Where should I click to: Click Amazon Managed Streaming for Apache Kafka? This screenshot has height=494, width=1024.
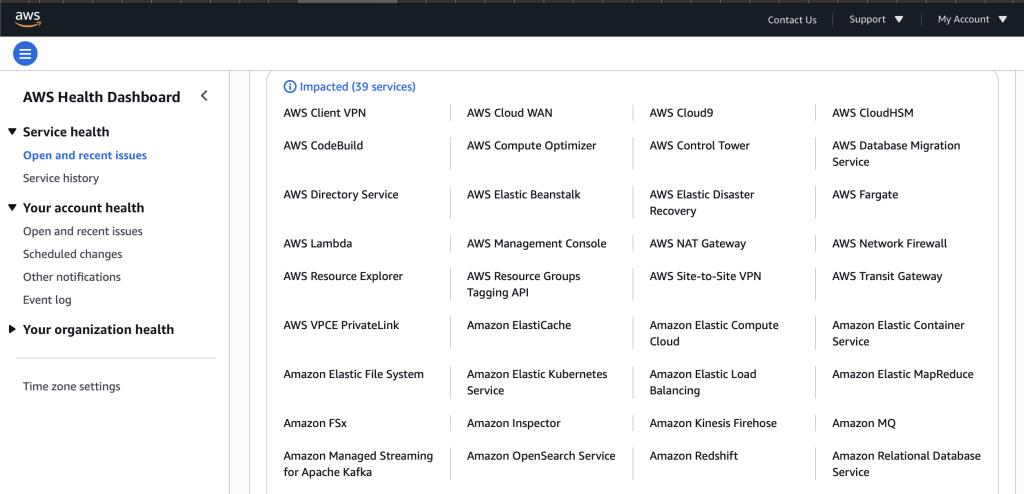pyautogui.click(x=358, y=464)
